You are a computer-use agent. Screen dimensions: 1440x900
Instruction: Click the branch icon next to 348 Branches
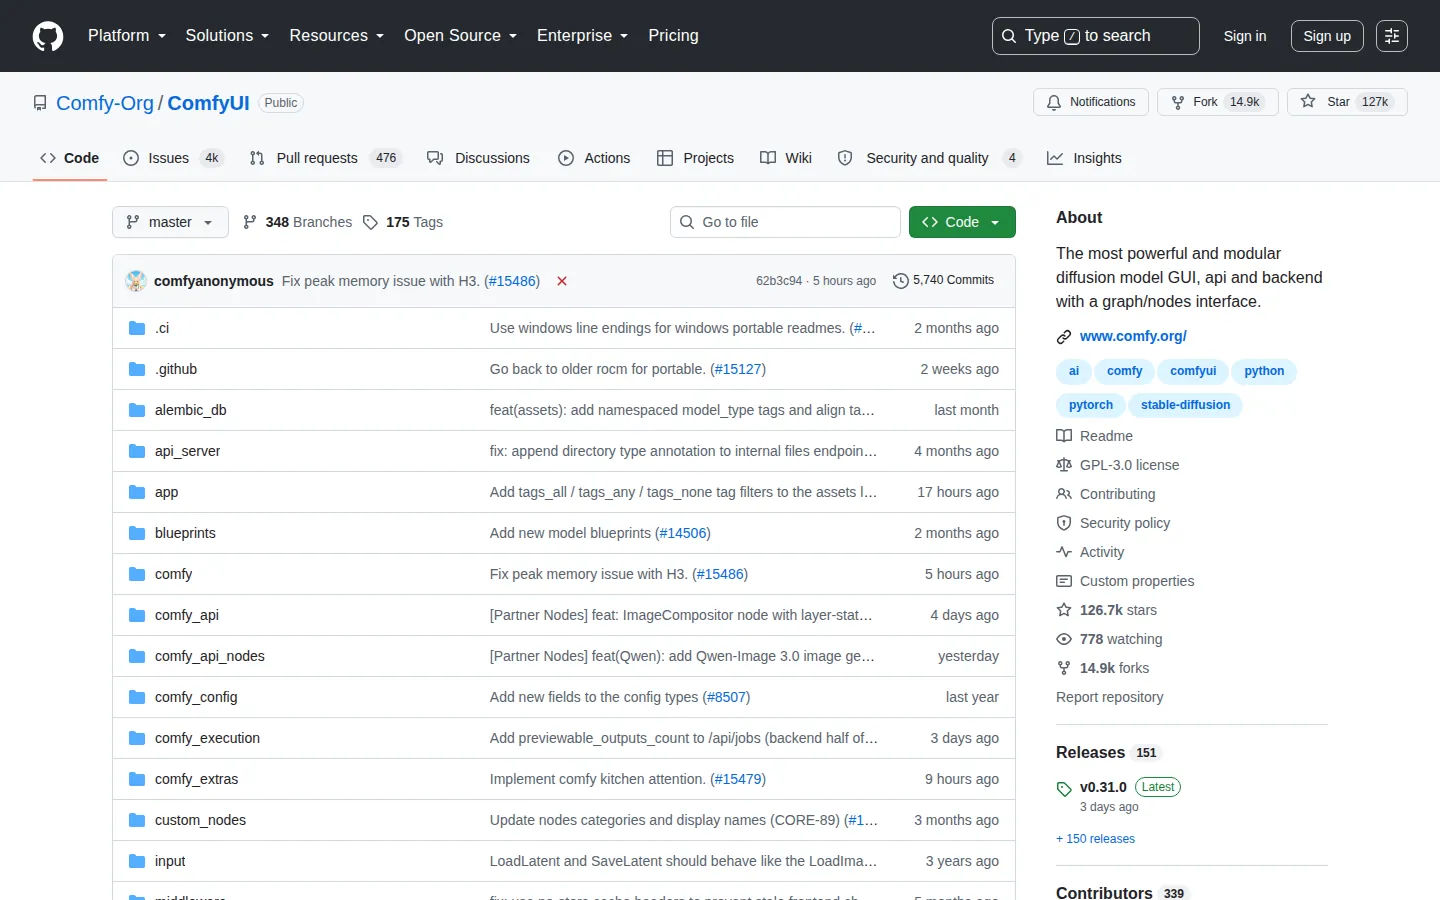tap(250, 222)
